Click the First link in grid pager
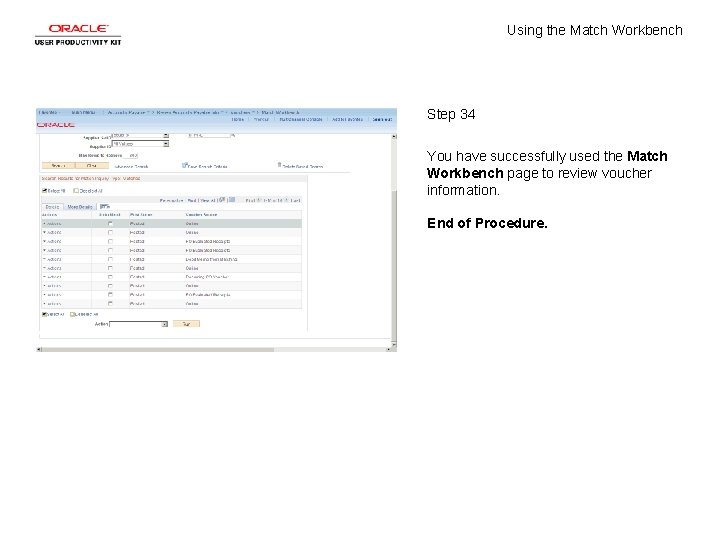This screenshot has height=540, width=720. 250,201
